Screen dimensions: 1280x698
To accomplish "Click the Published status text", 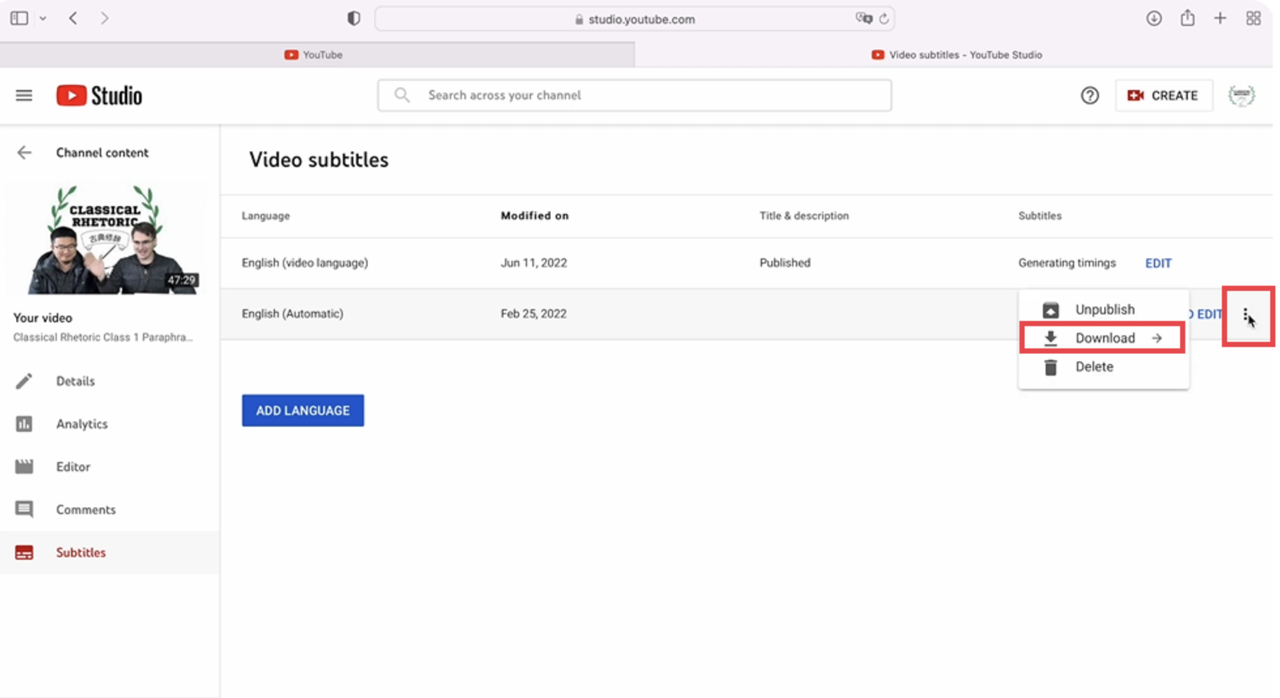I will pyautogui.click(x=785, y=263).
